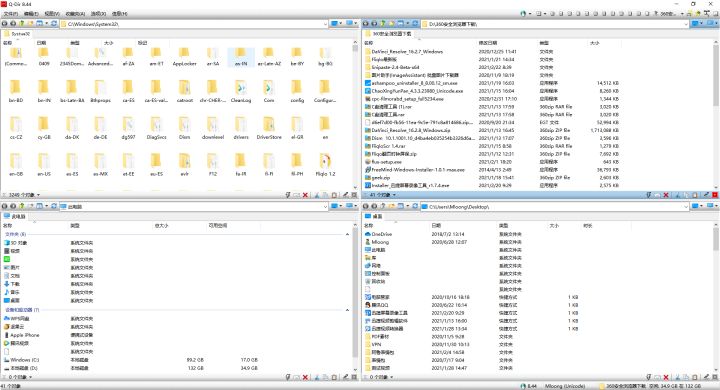This screenshot has height=390, width=720.
Task: Open the en-US folder icon
Action: point(44,161)
